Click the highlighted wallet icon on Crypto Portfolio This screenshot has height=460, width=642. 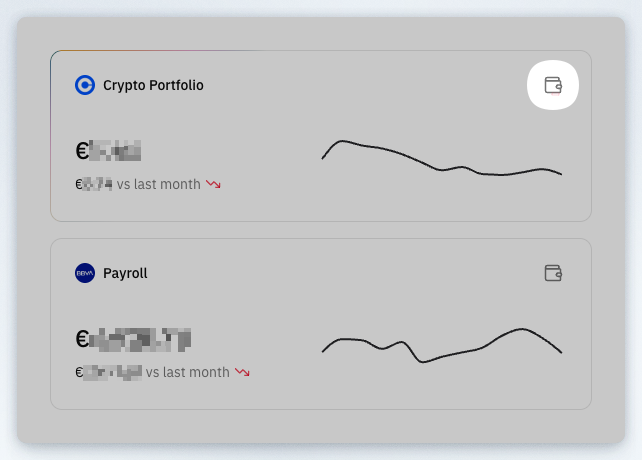pyautogui.click(x=553, y=85)
